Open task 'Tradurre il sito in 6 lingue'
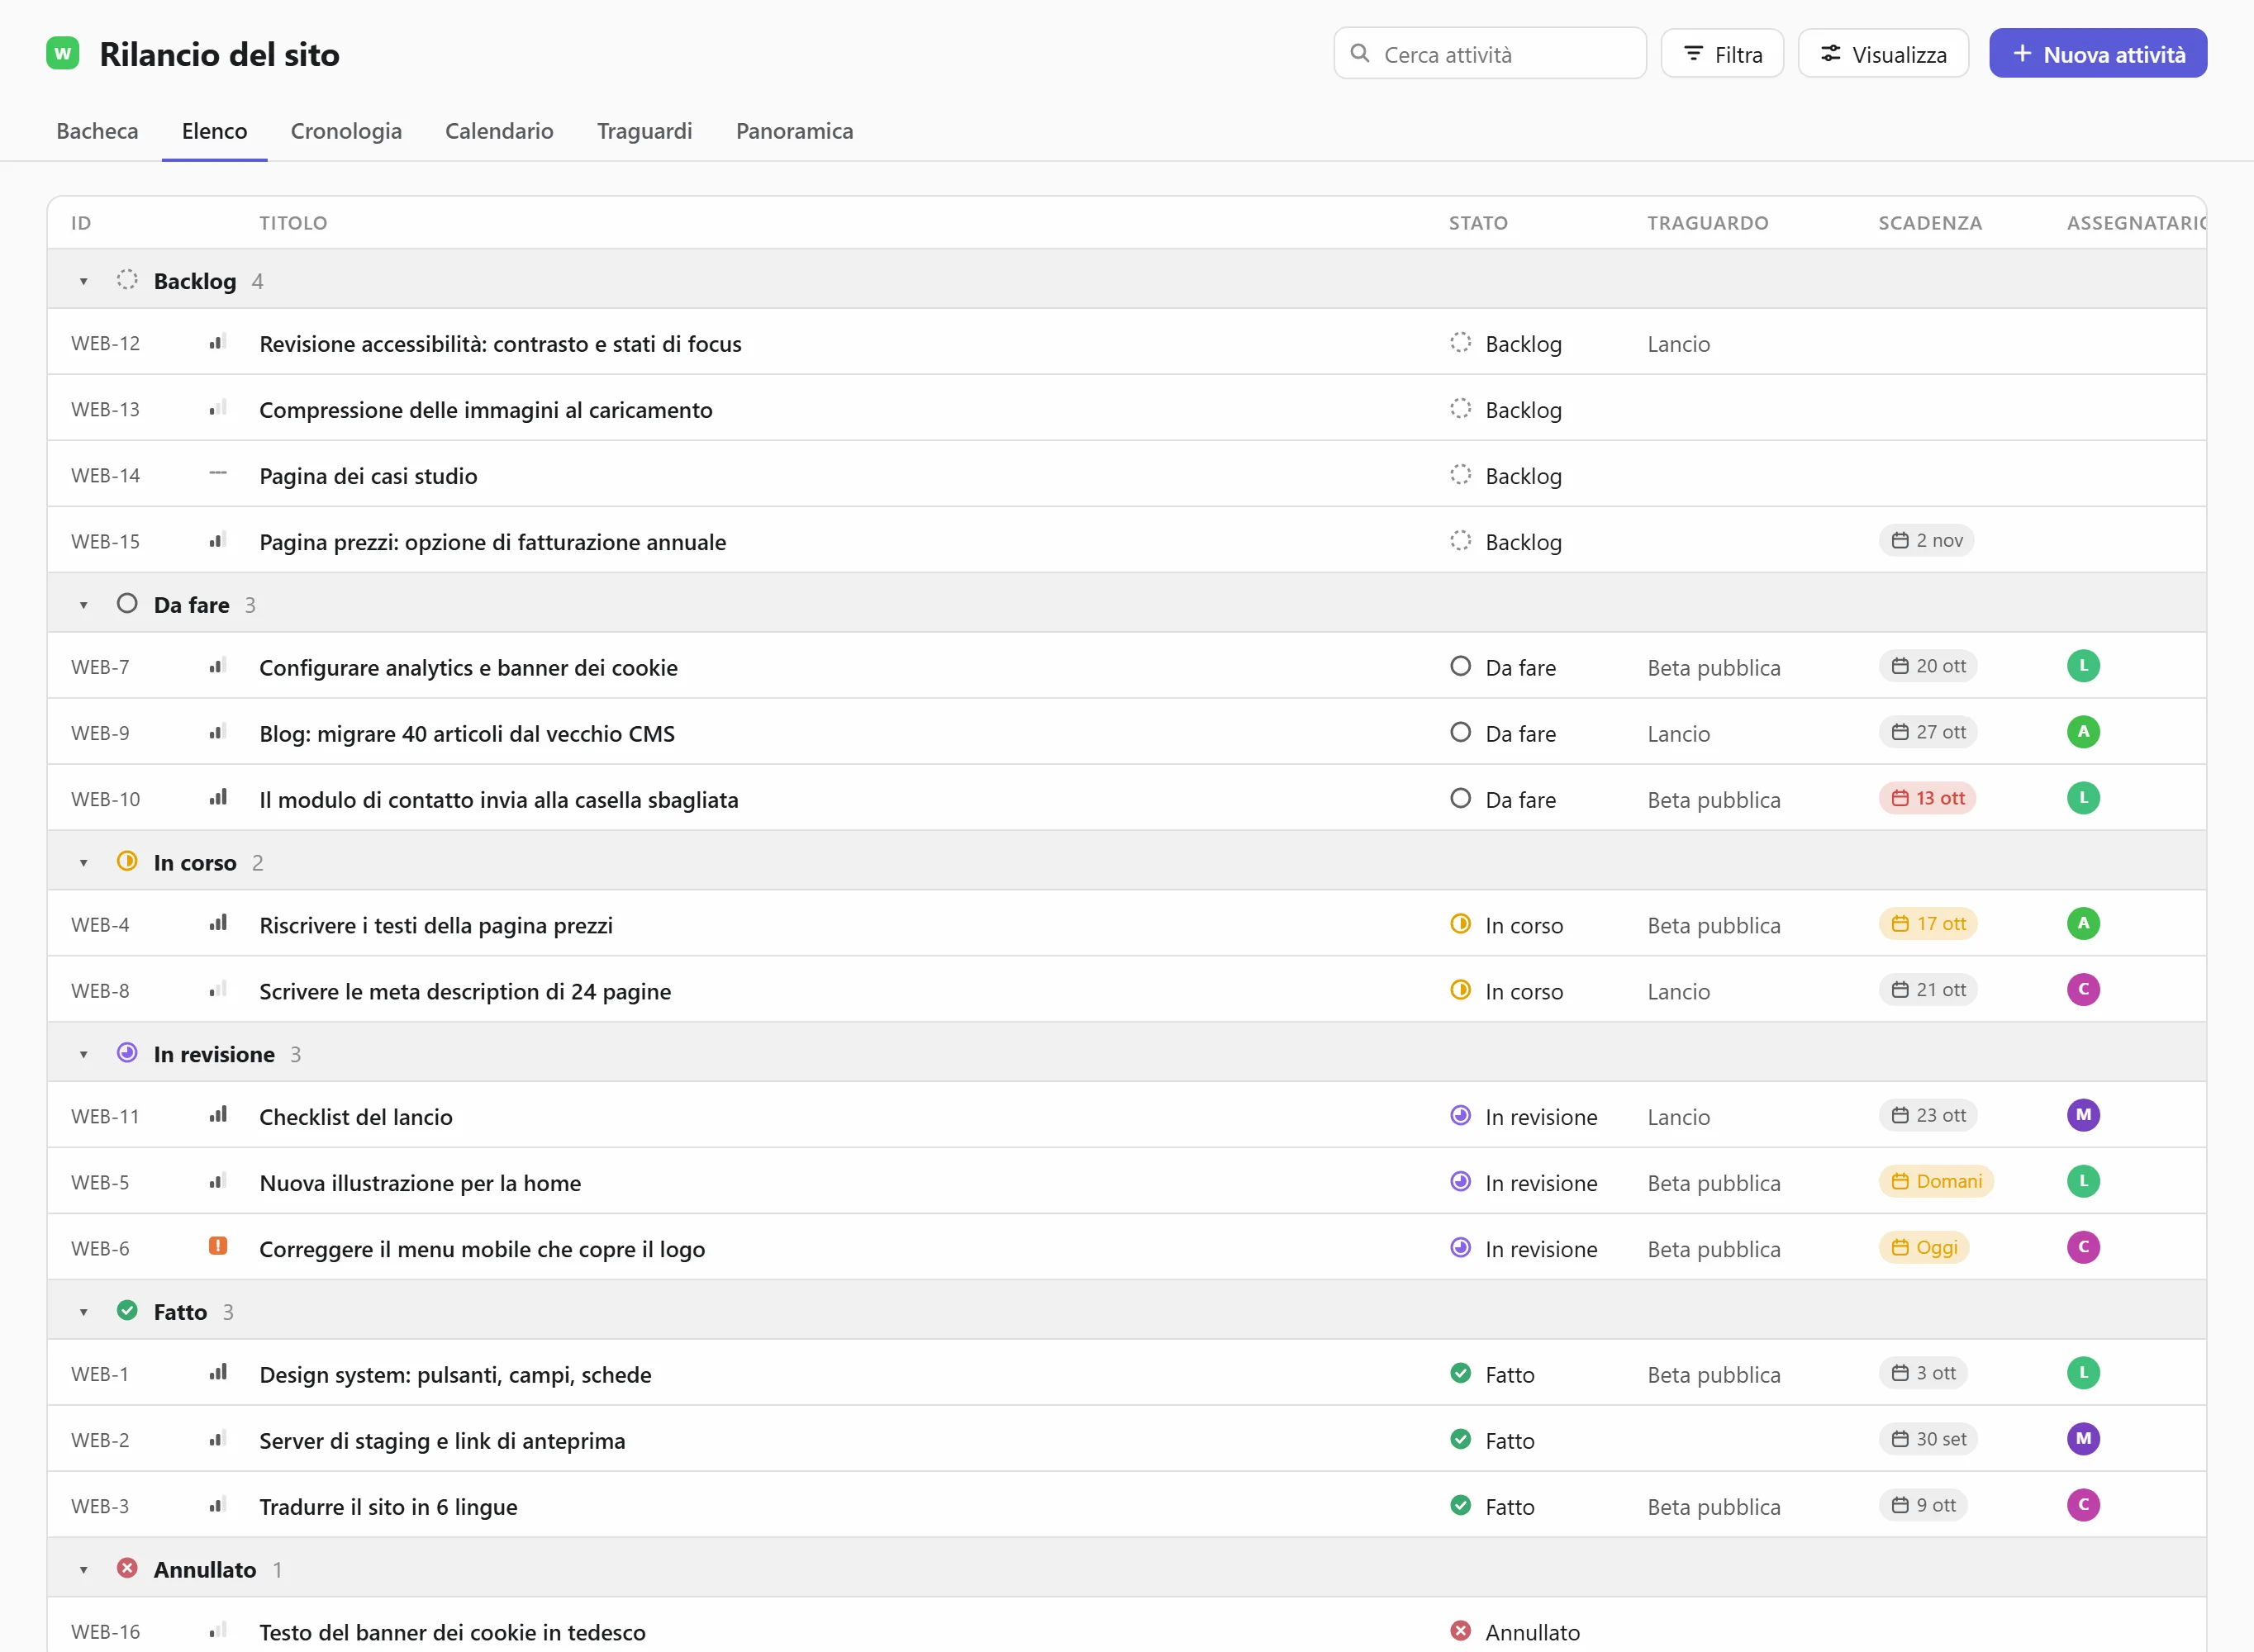Viewport: 2254px width, 1652px height. [388, 1506]
